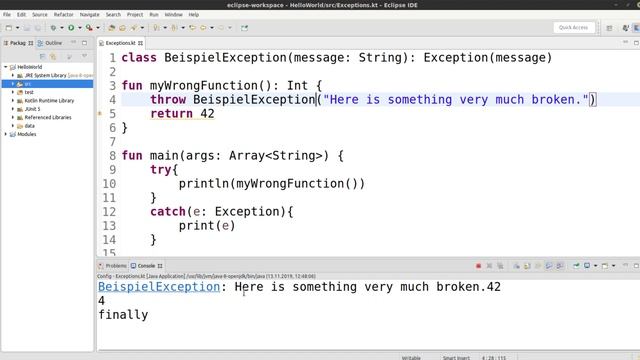Expand the data folder node
Image resolution: width=640 pixels, height=360 pixels.
13,126
